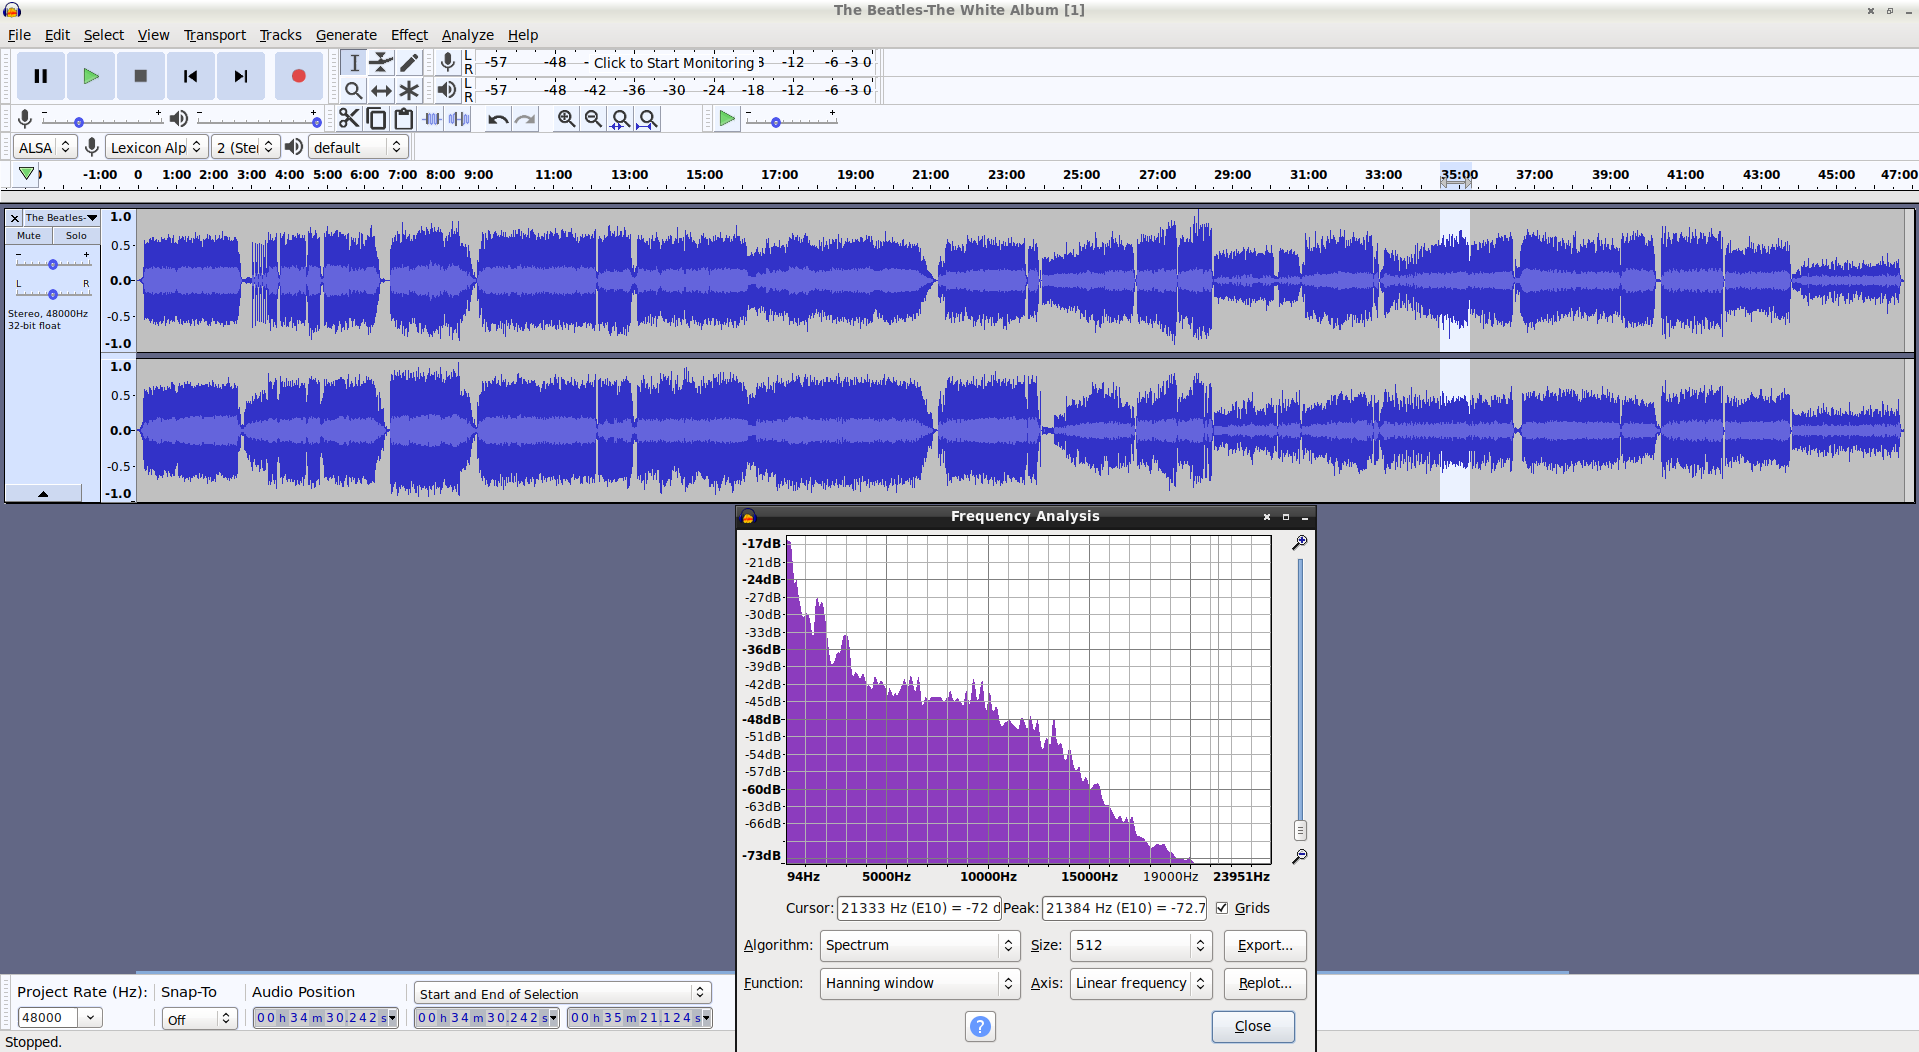Open the Edit menu

(57, 35)
